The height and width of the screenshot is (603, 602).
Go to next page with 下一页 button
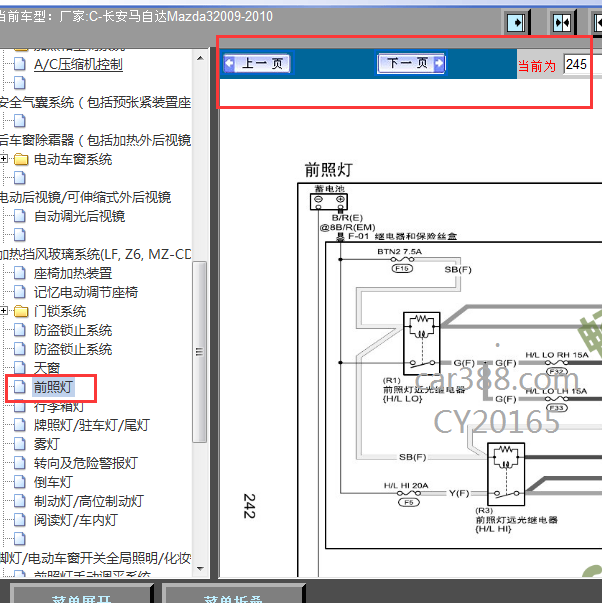(411, 63)
